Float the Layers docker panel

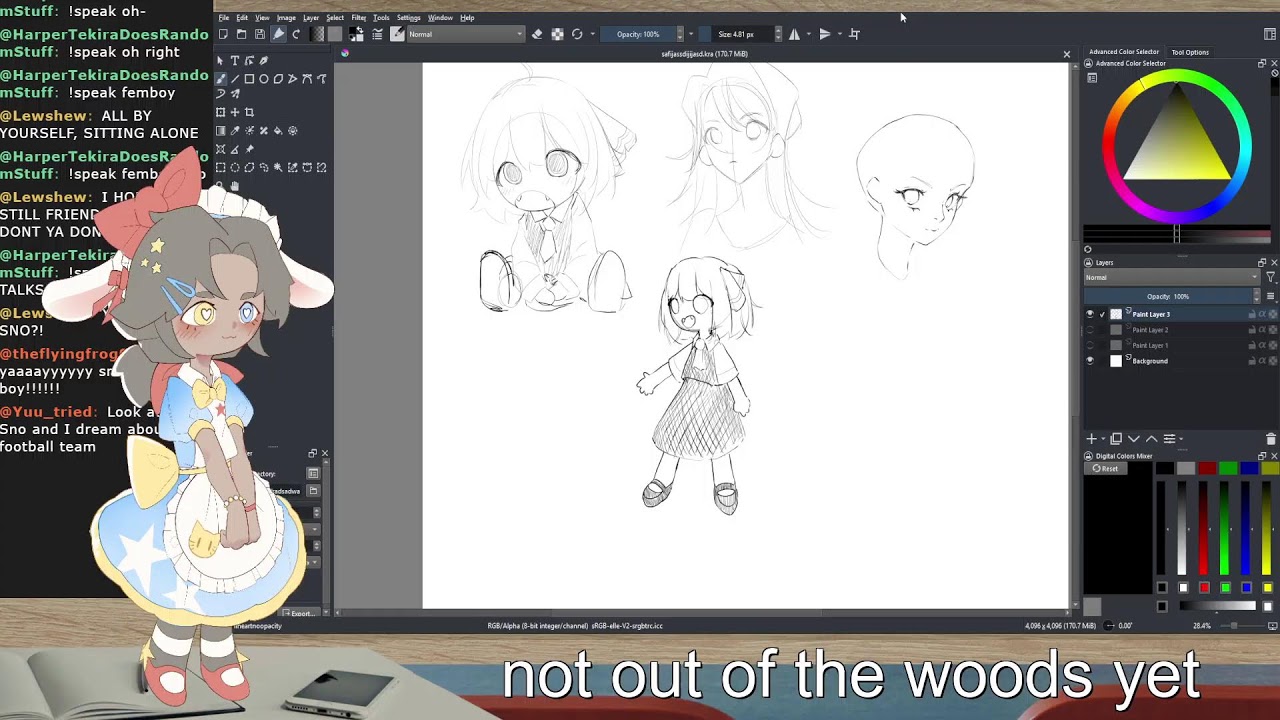(1261, 262)
